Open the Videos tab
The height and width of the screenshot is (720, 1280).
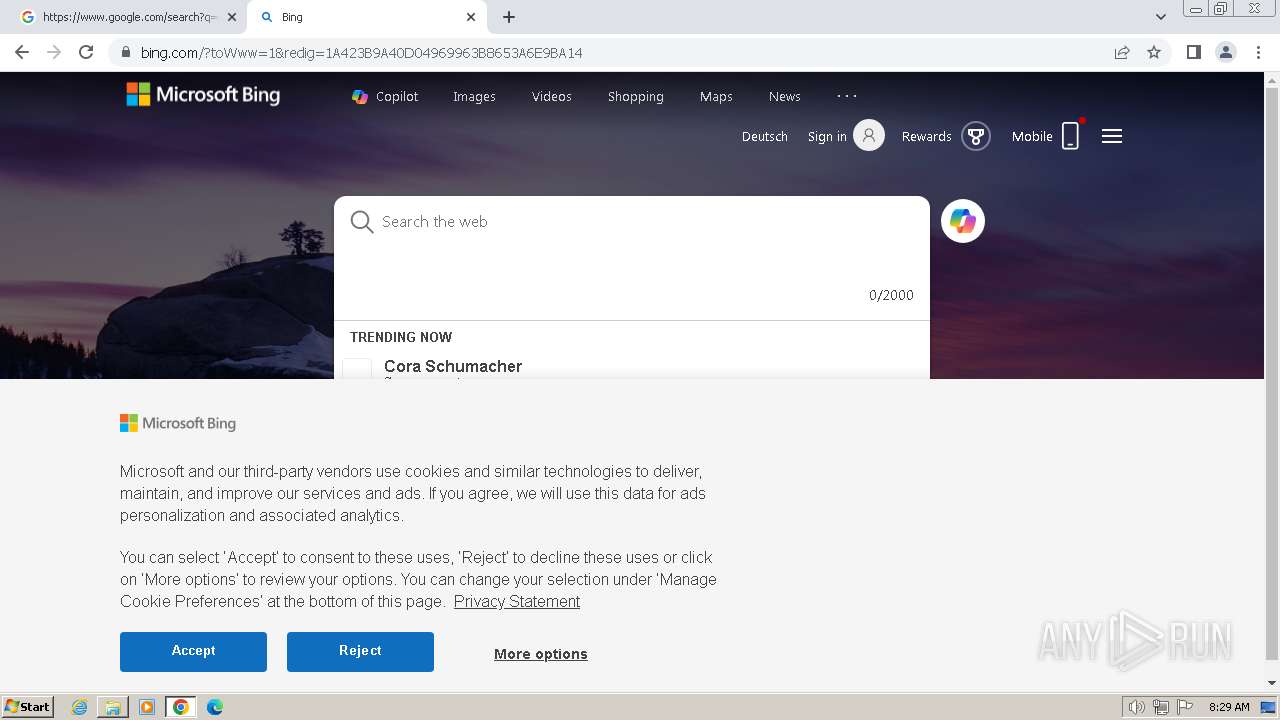(552, 97)
